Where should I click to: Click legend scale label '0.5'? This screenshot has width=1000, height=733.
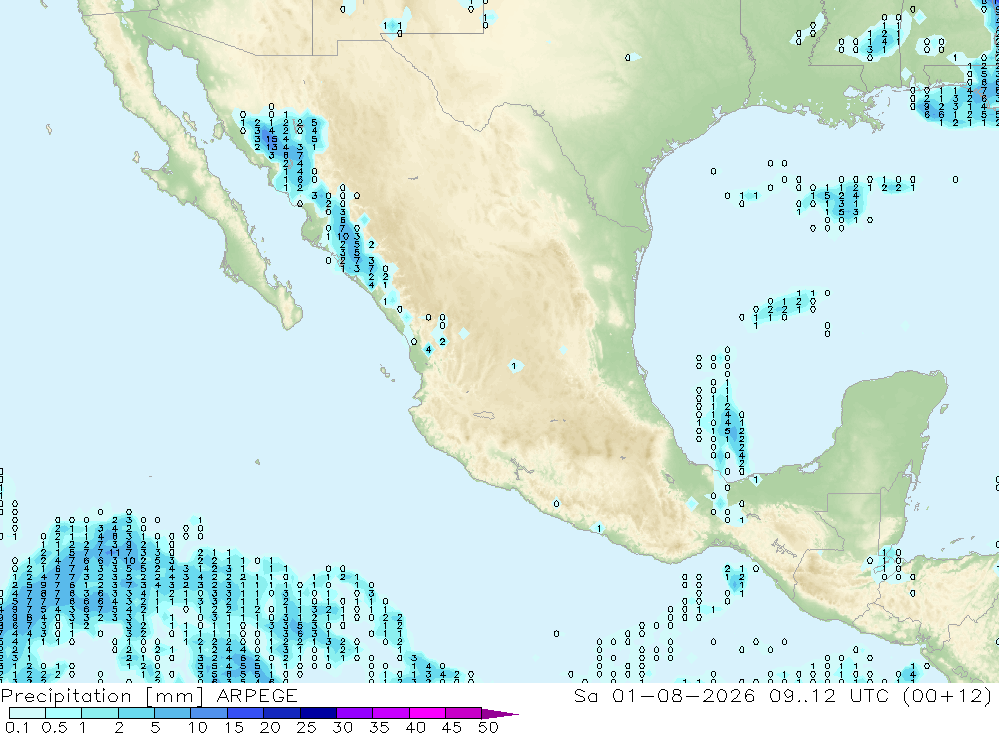pos(54,727)
